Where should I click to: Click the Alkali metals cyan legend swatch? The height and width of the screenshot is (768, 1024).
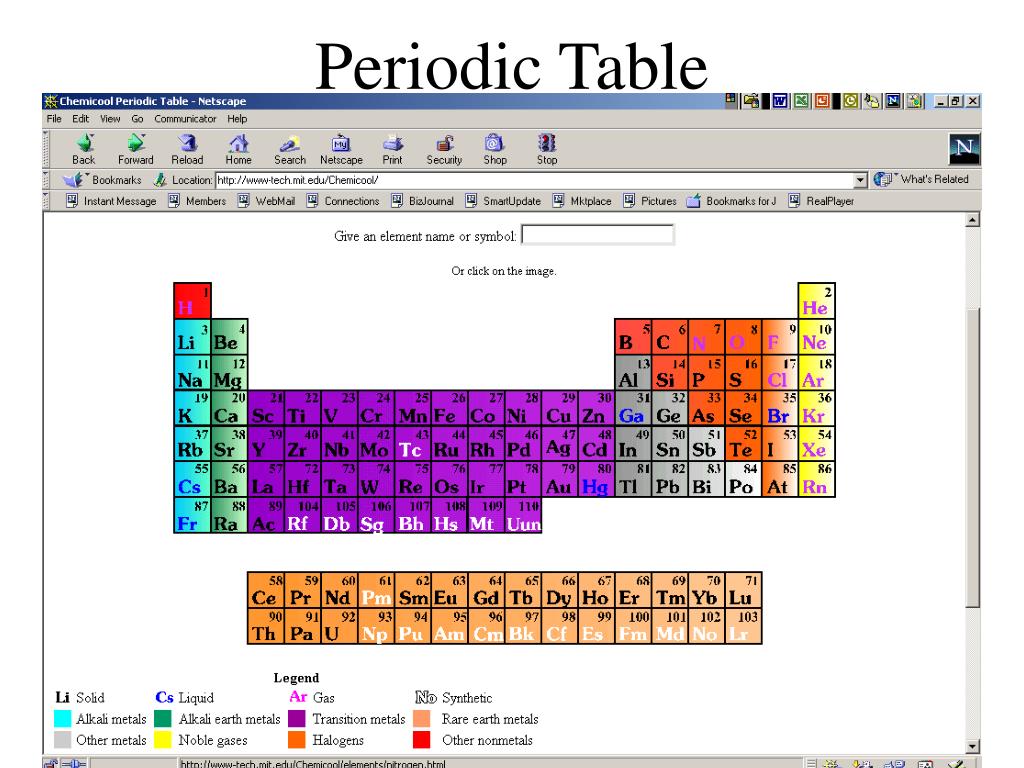click(x=63, y=719)
